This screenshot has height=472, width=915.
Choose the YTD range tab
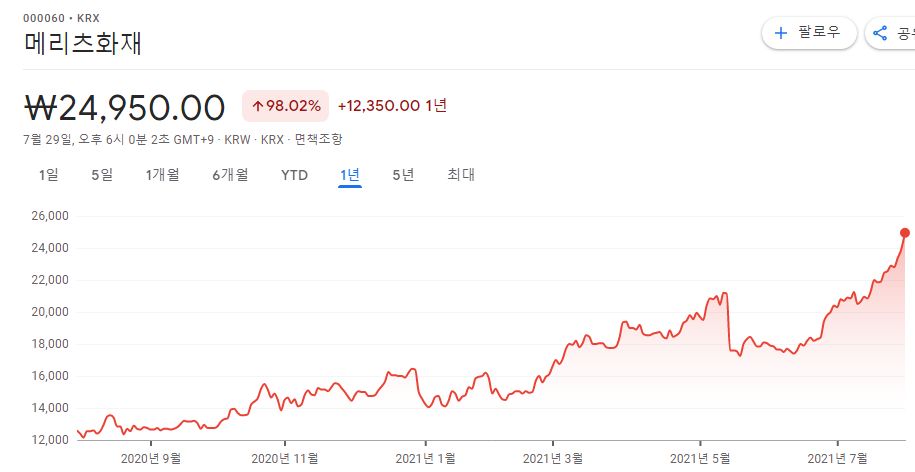294,175
